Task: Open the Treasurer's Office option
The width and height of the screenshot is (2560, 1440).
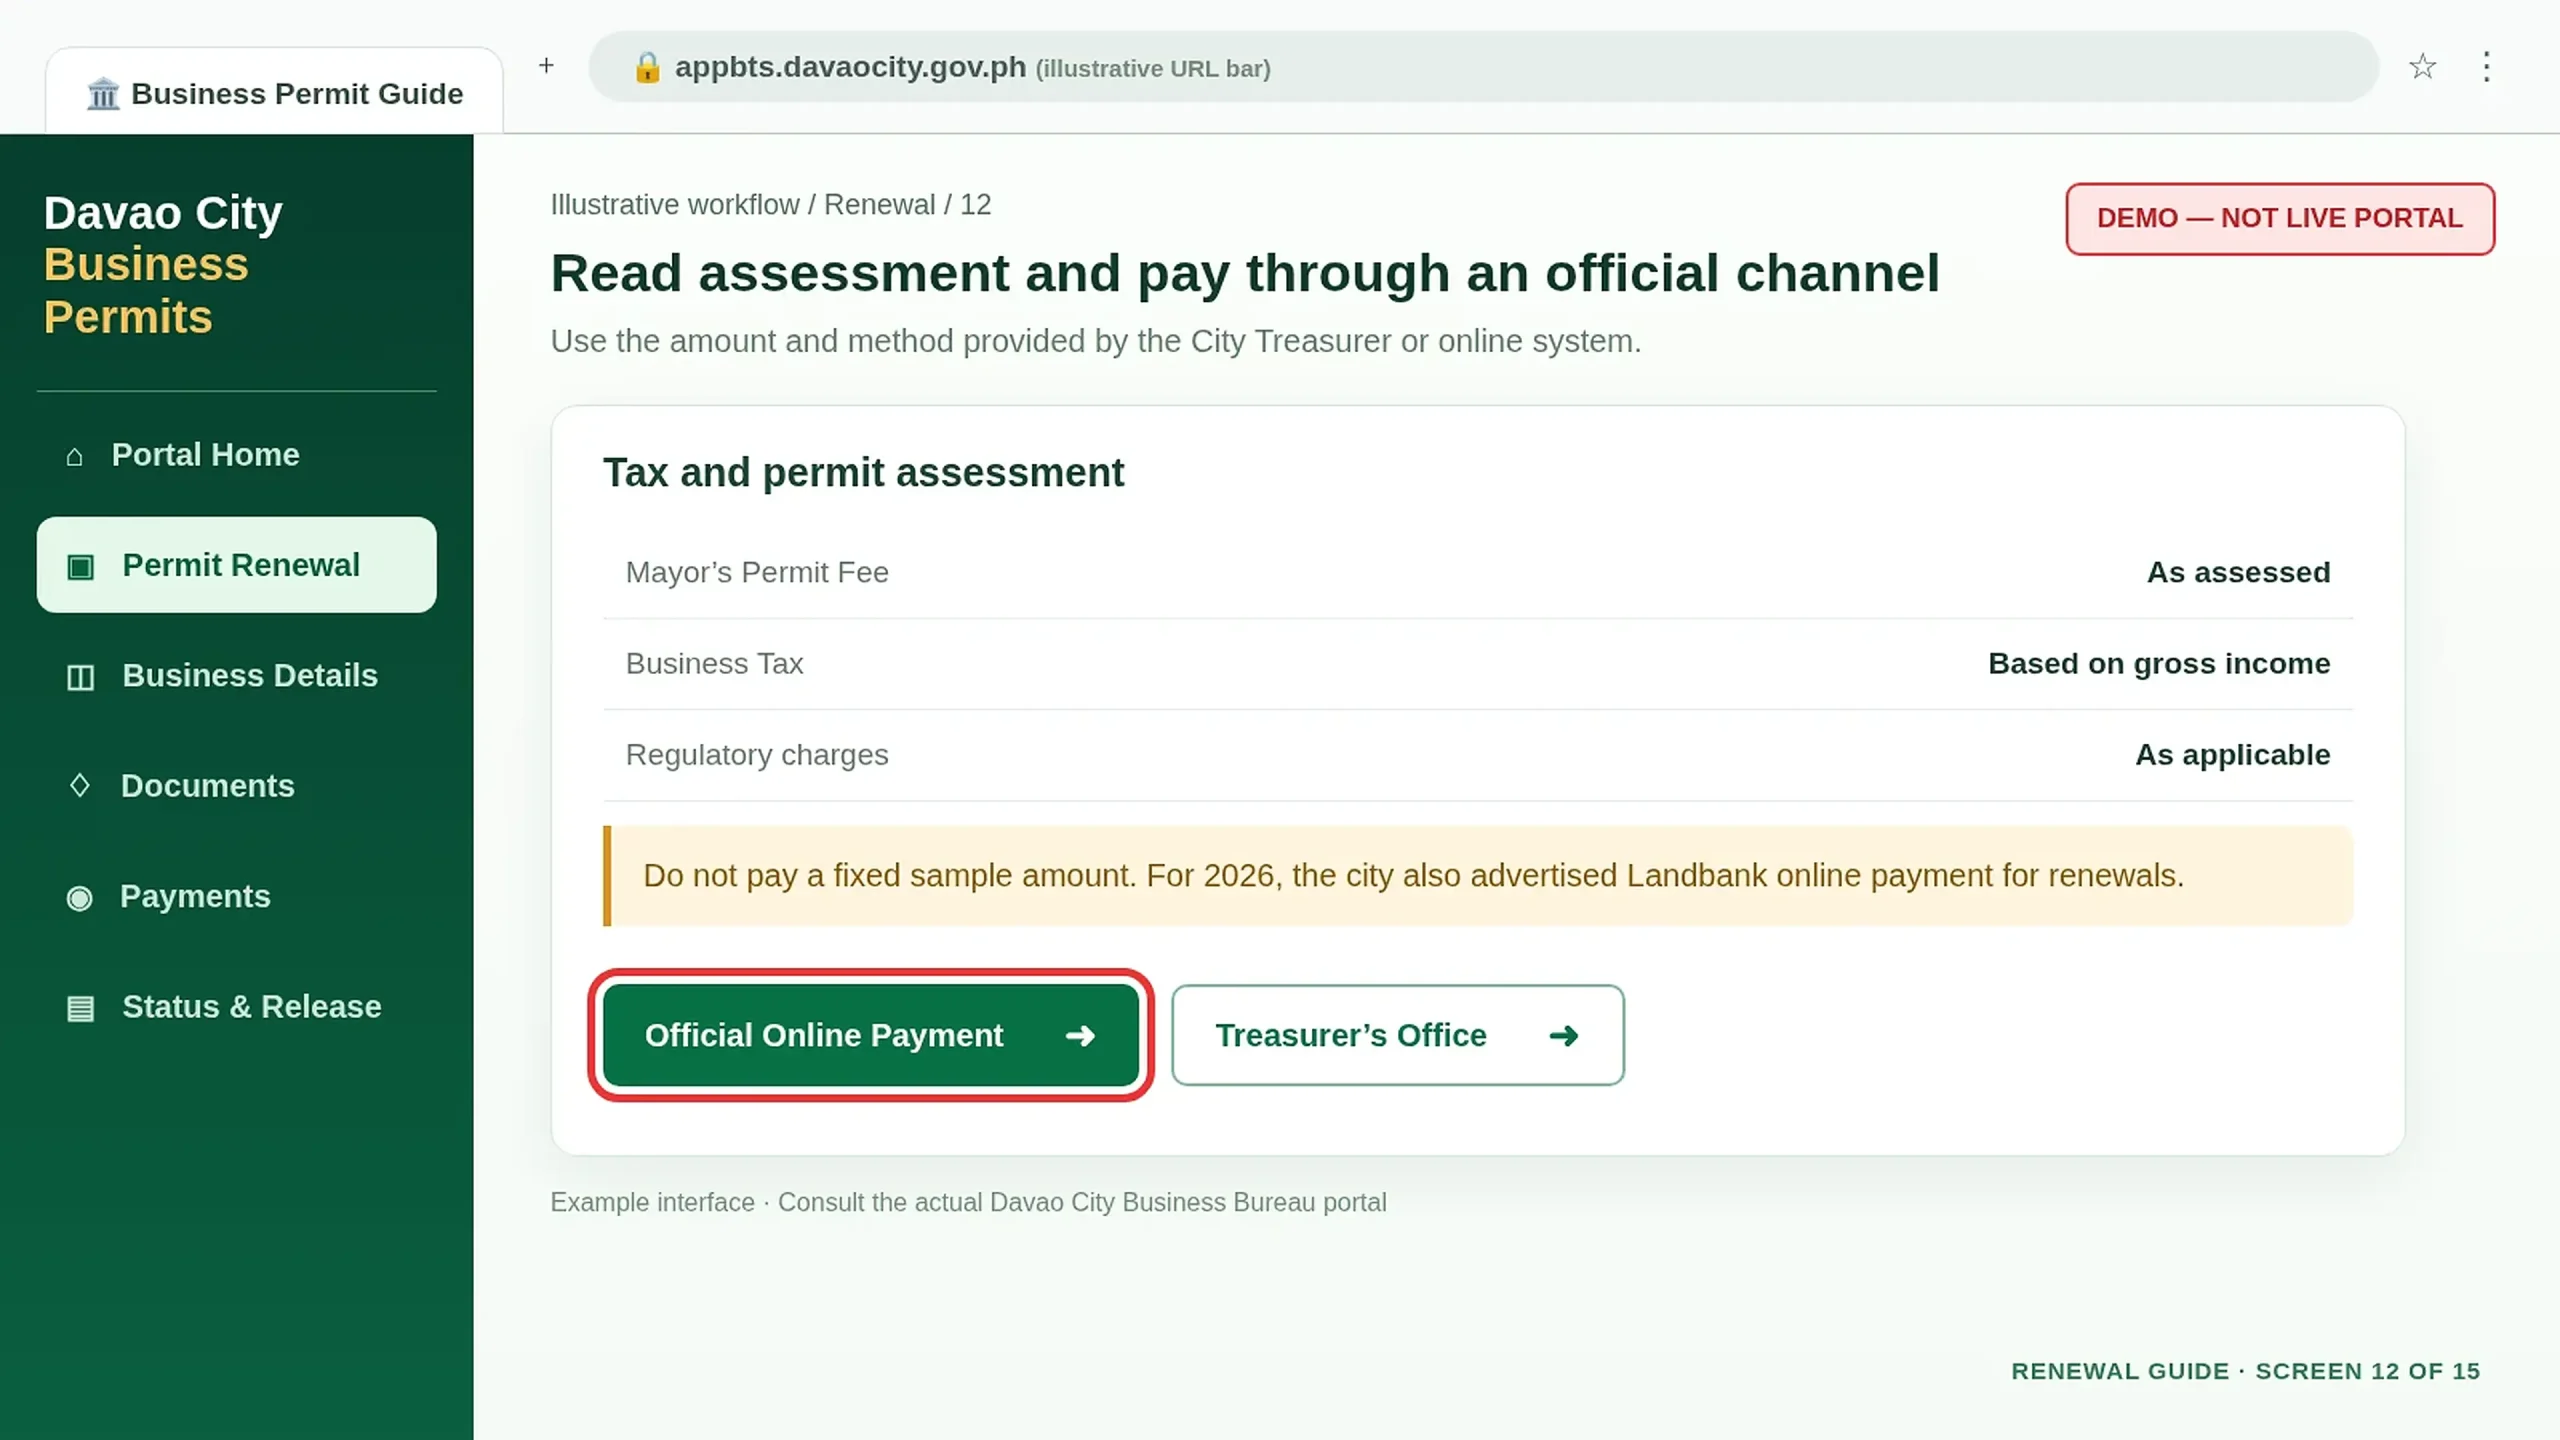Action: point(1398,1035)
